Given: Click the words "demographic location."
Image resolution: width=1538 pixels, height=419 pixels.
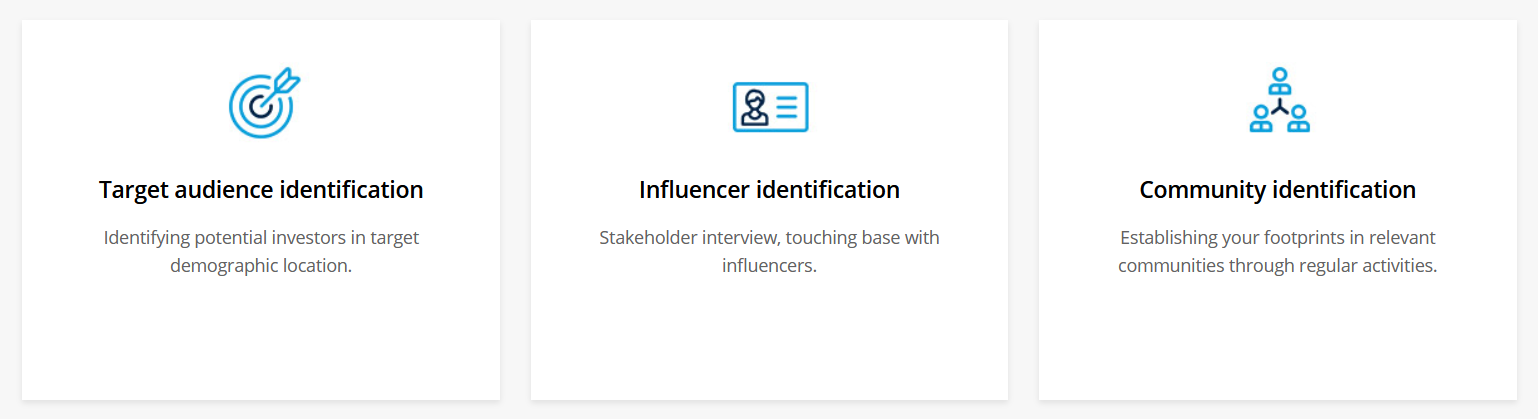Looking at the screenshot, I should tap(261, 267).
